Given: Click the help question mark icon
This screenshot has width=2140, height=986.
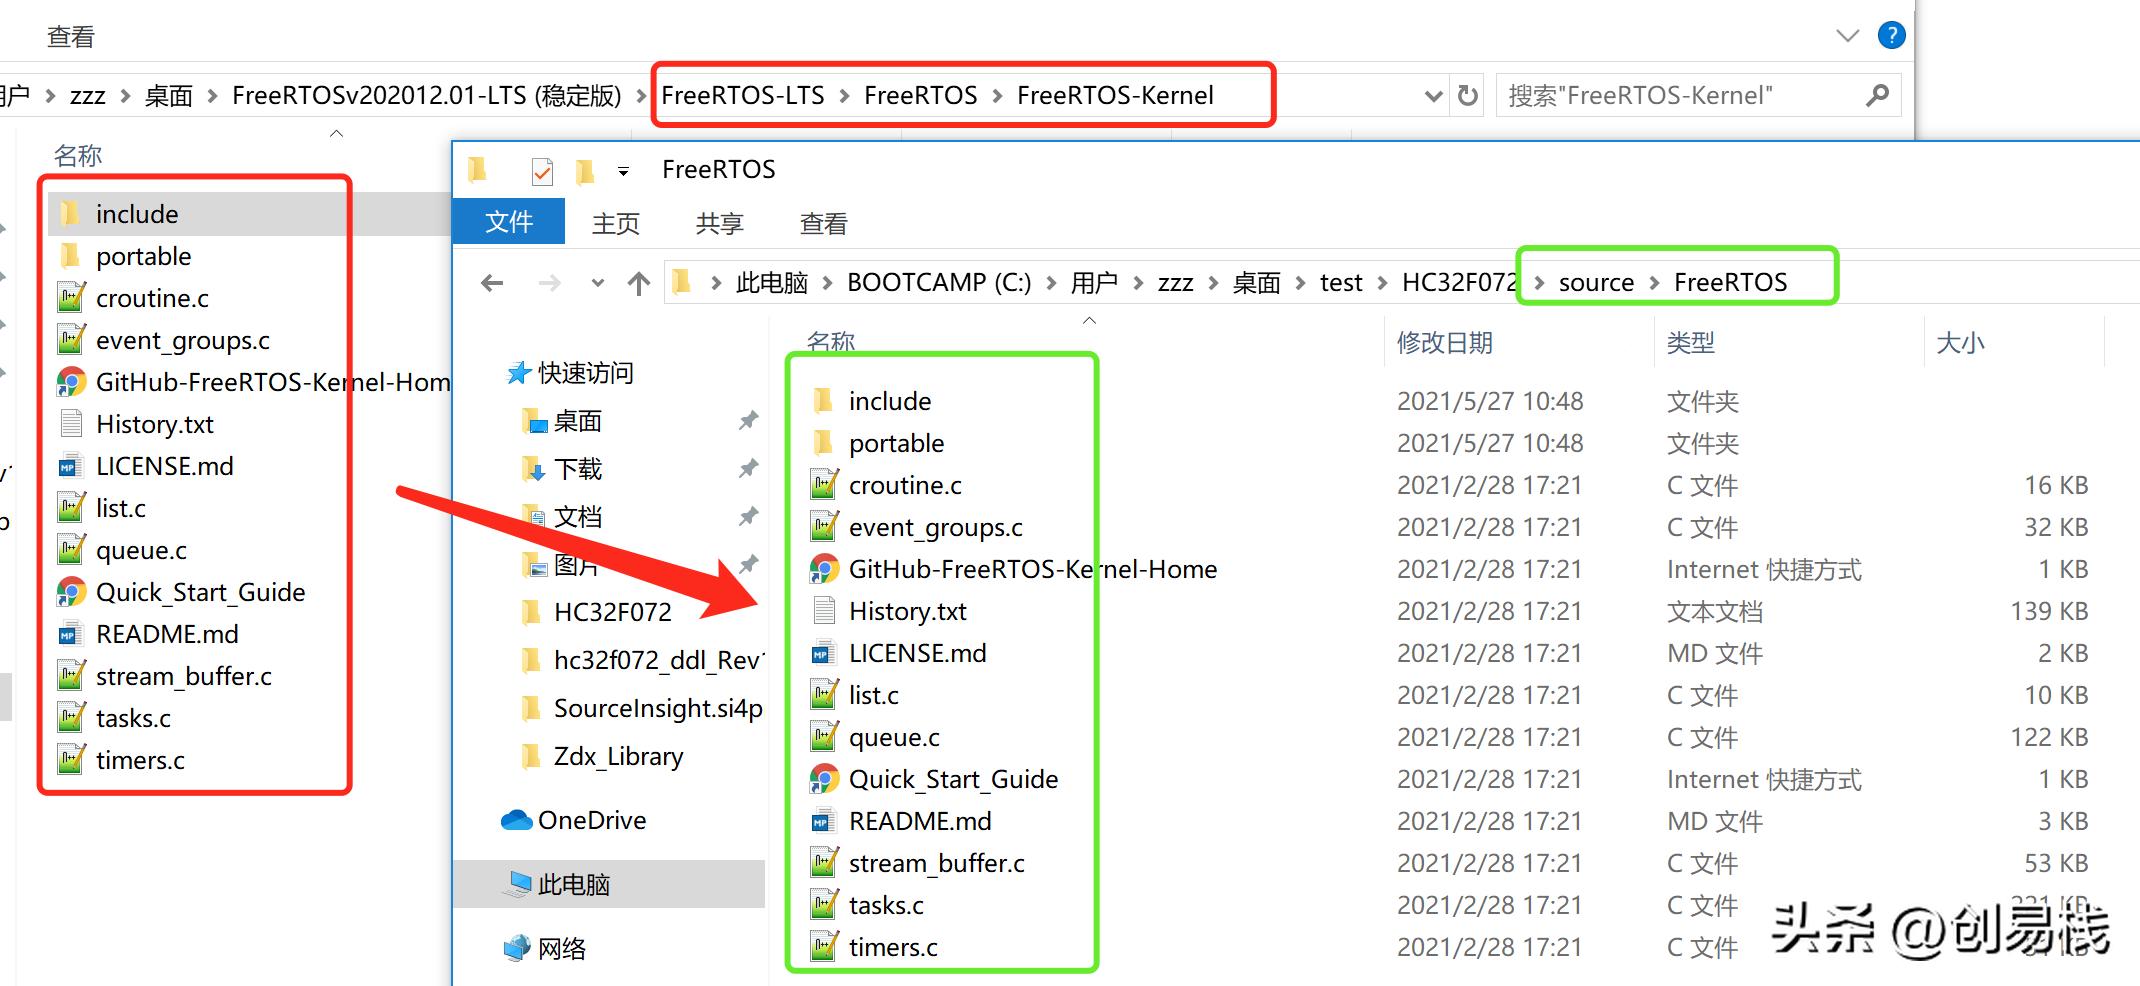Looking at the screenshot, I should click(x=1891, y=35).
